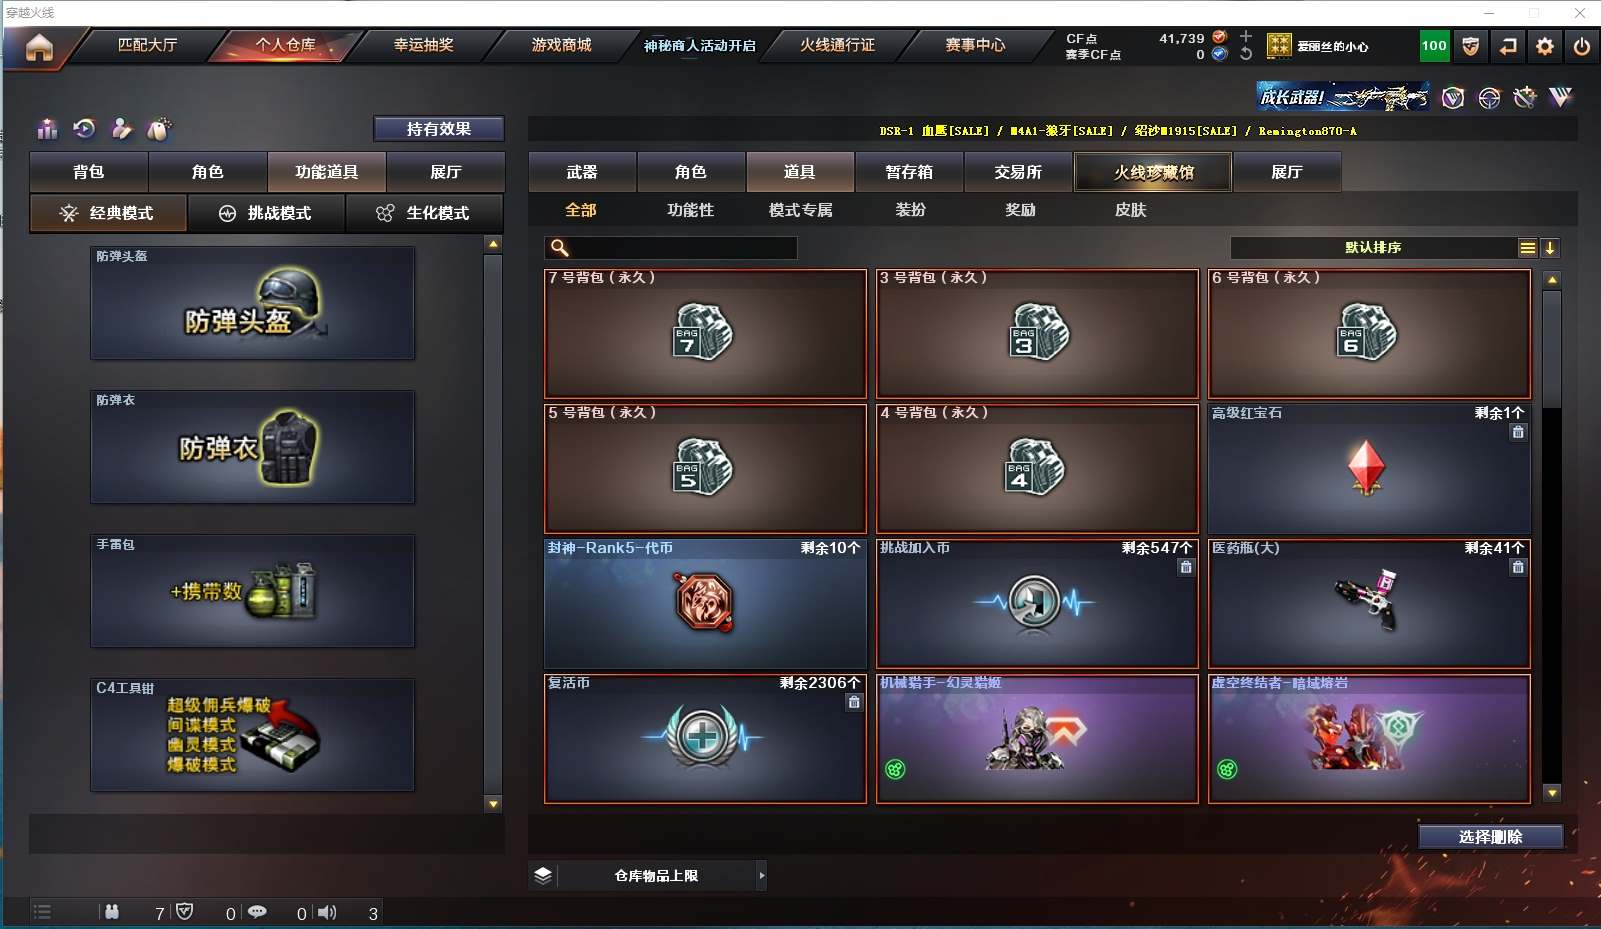Click trash icon on 复活币 item
Screen dimensions: 1601x929
click(854, 703)
